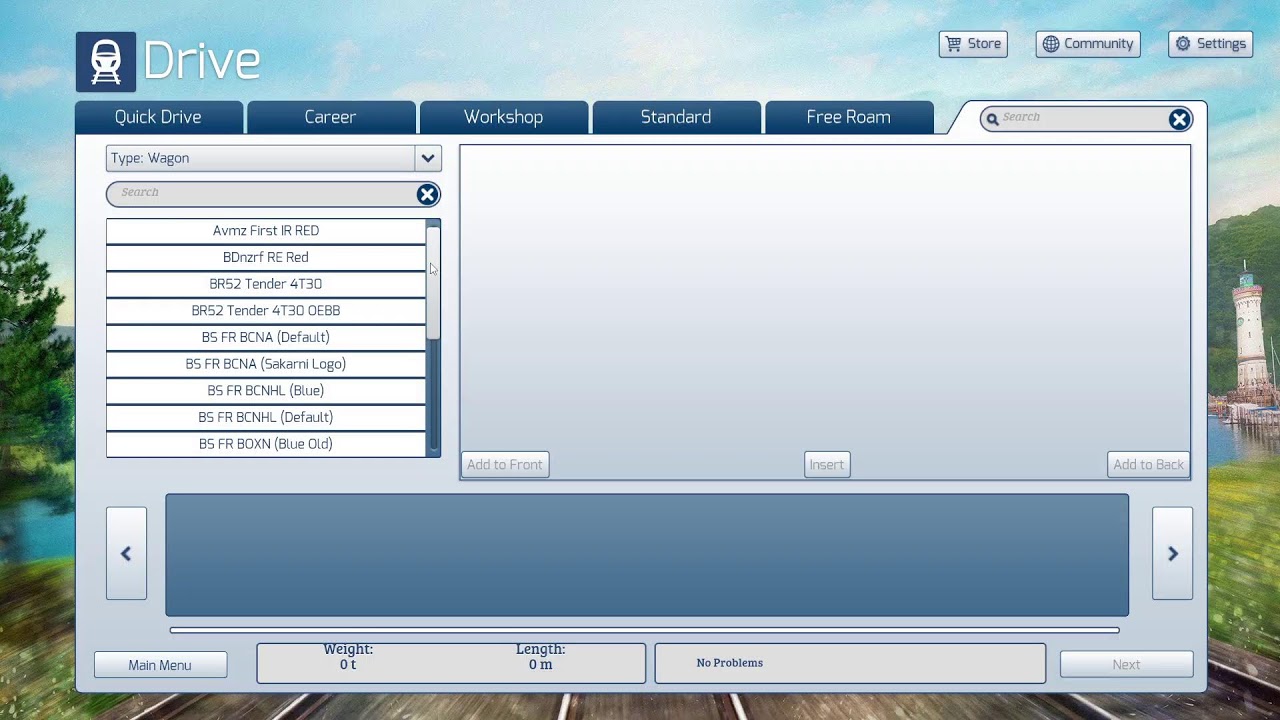Screen dimensions: 1280x720
Task: Click the Next button
Action: (1126, 665)
